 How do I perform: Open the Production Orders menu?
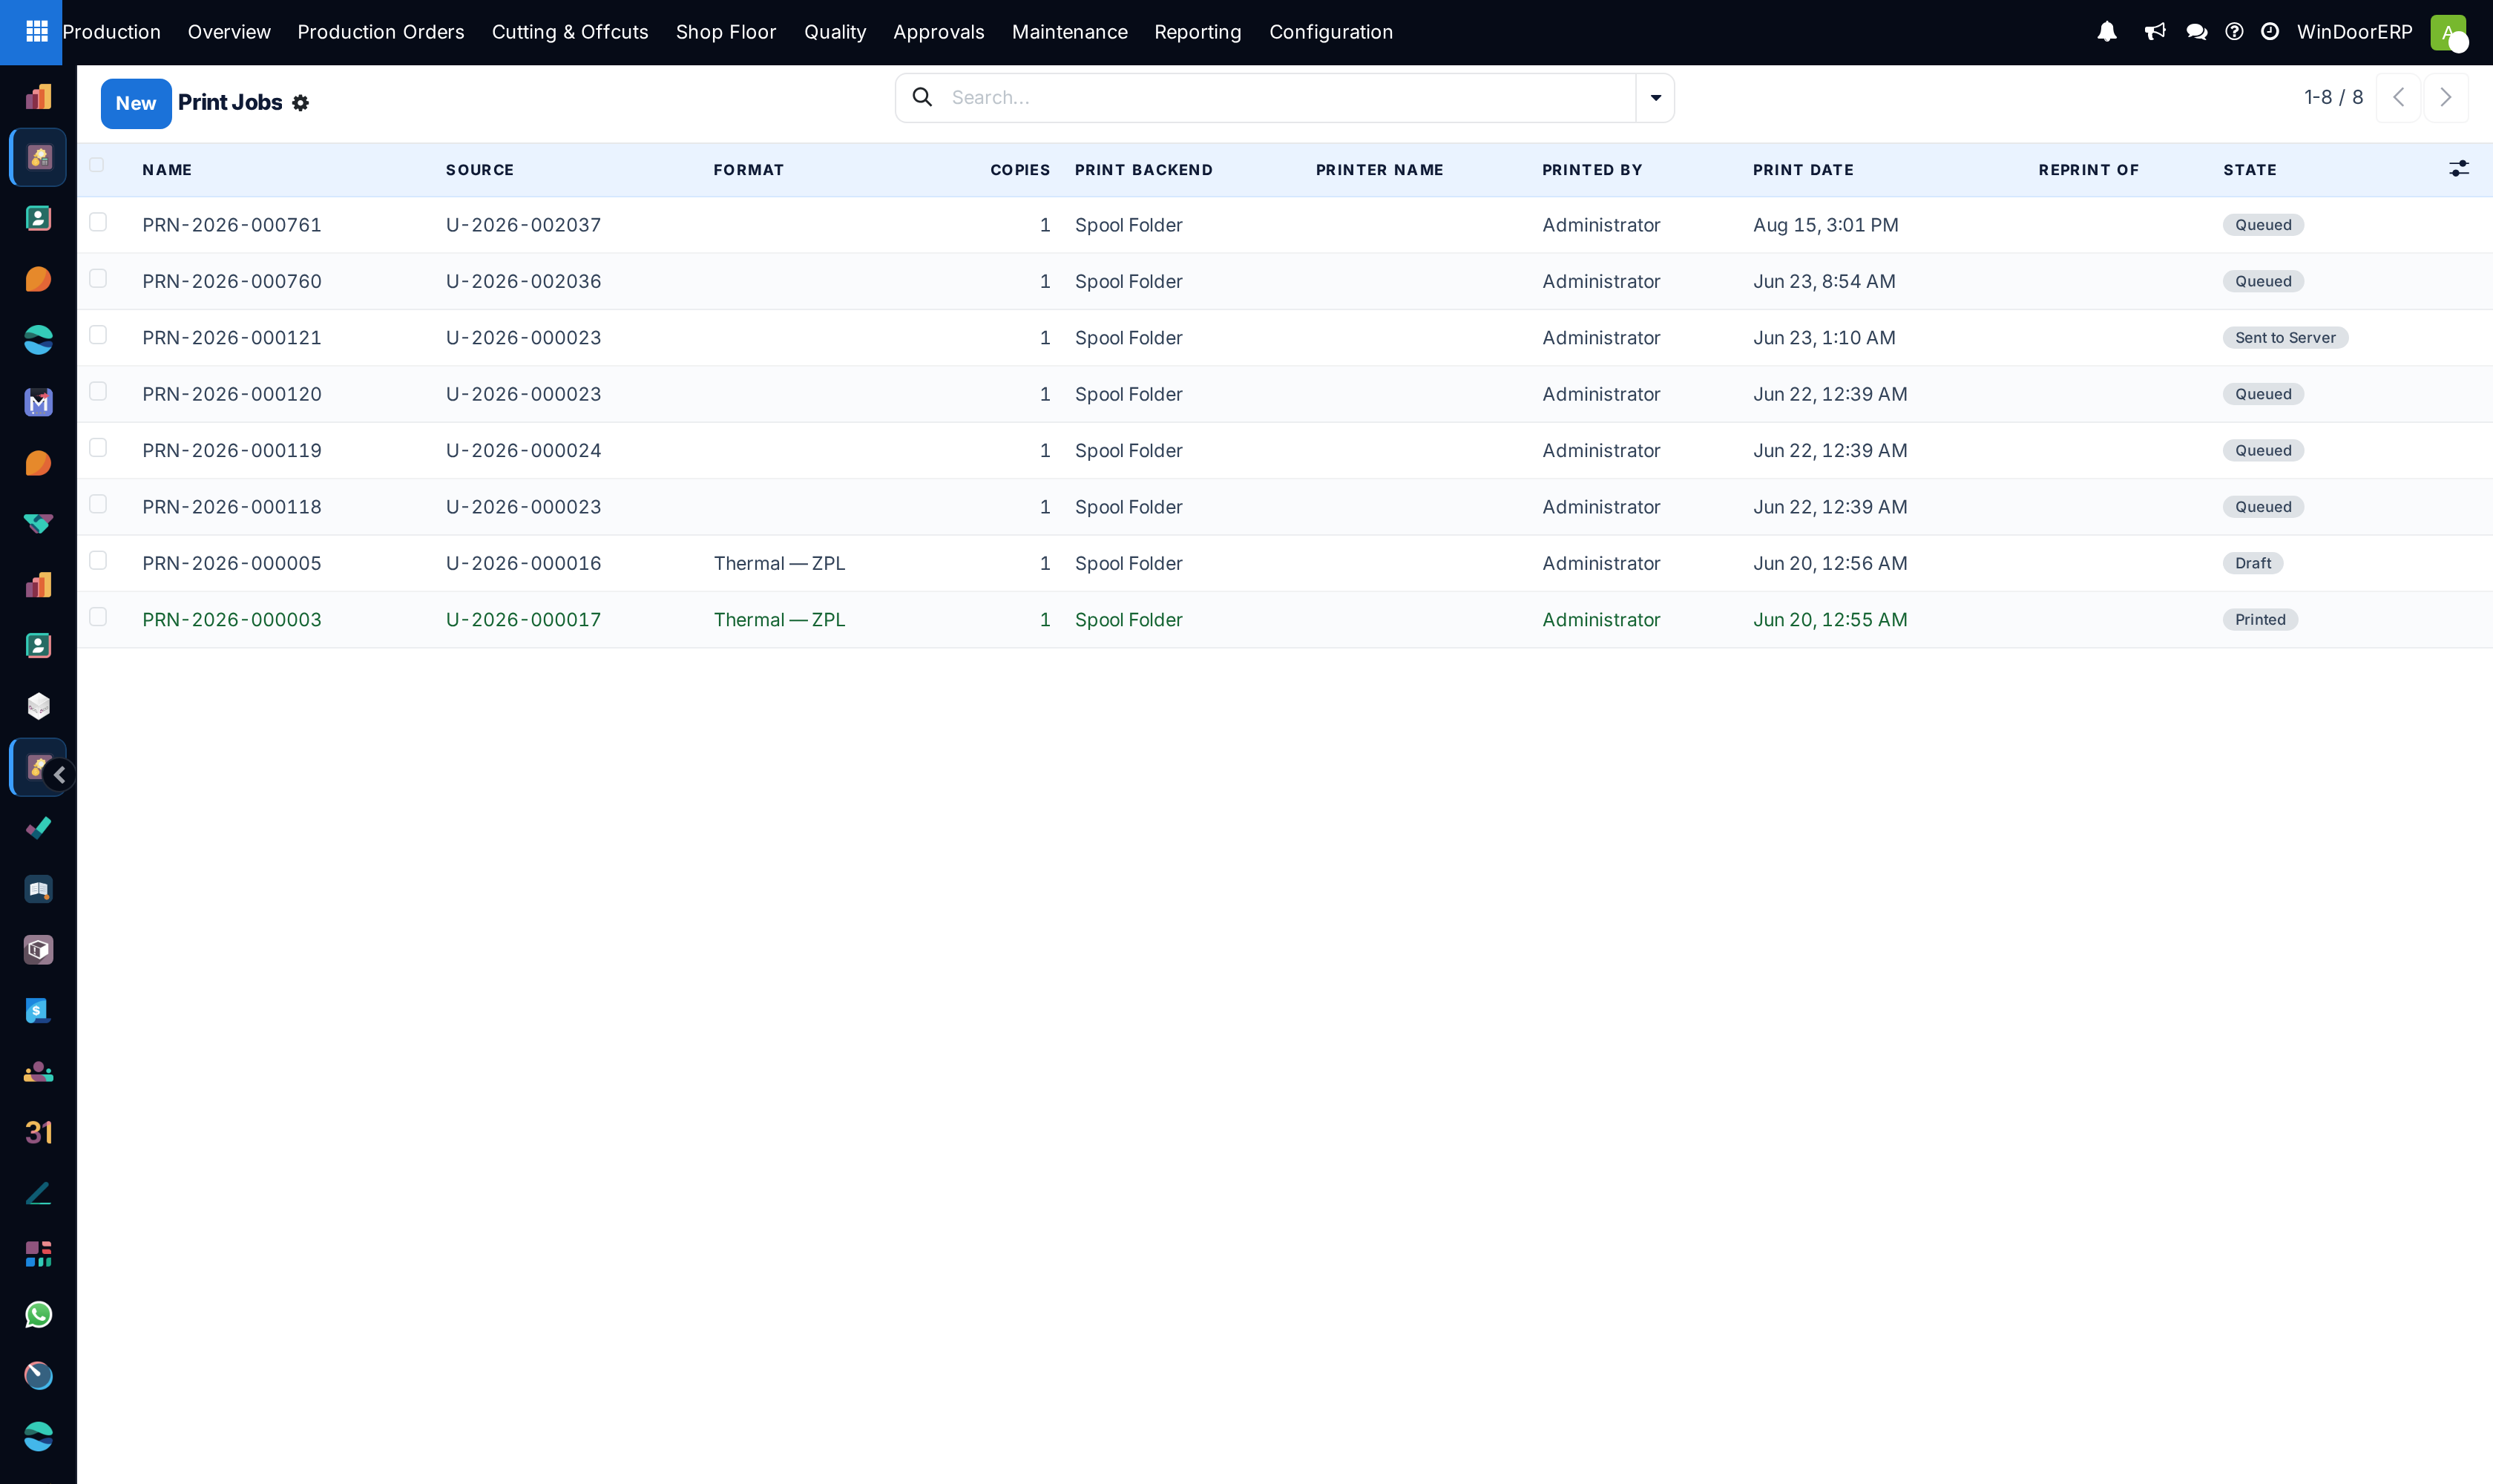click(381, 32)
